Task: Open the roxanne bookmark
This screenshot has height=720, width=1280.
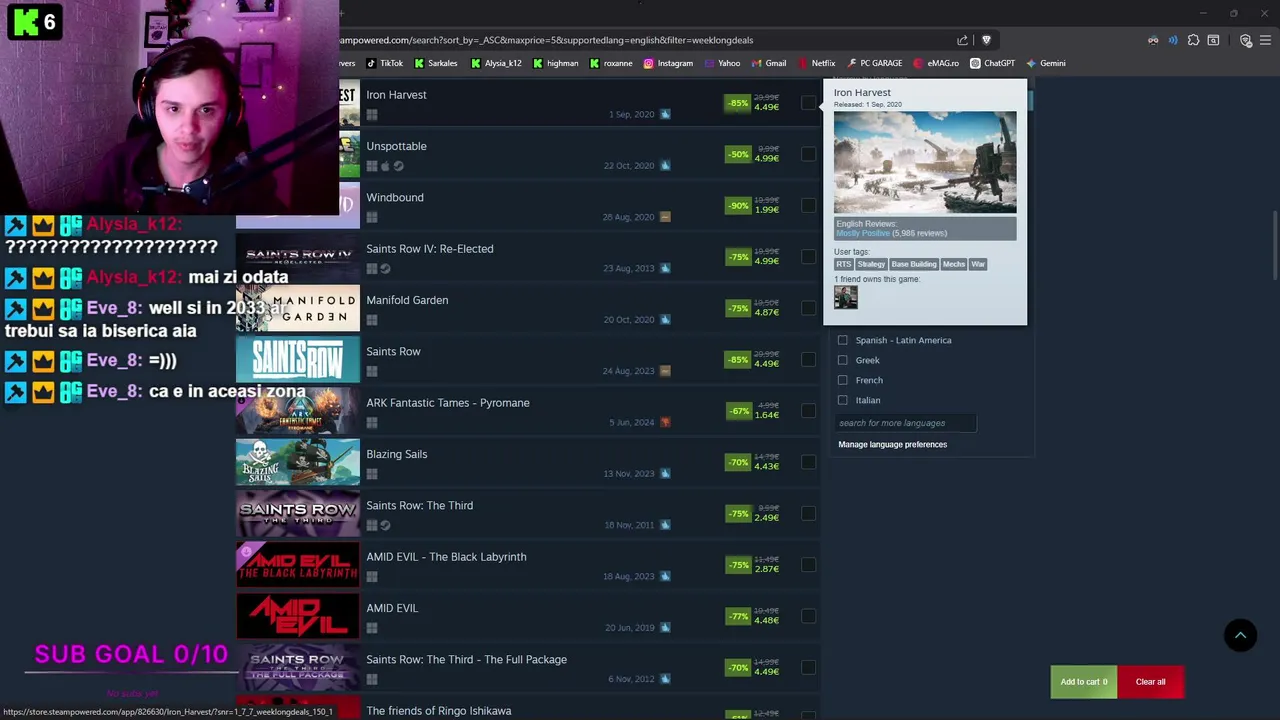Action: coord(611,63)
